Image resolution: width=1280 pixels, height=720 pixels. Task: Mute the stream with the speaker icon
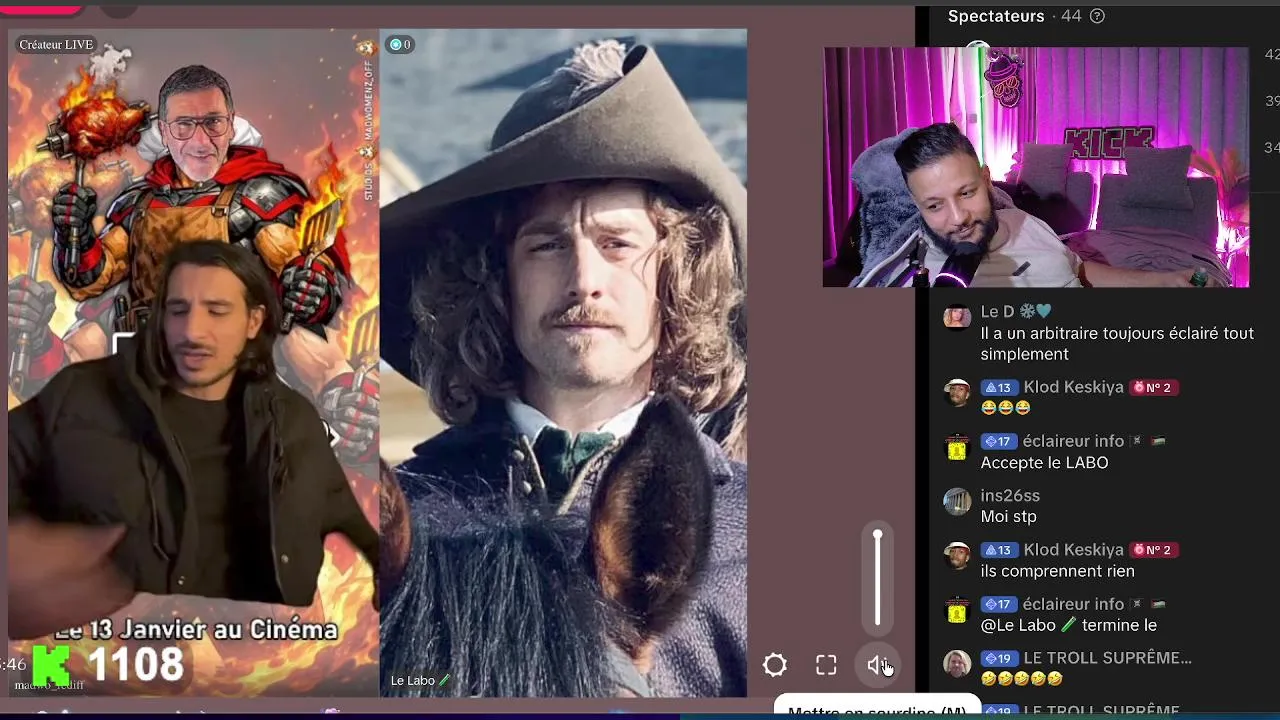[x=878, y=665]
